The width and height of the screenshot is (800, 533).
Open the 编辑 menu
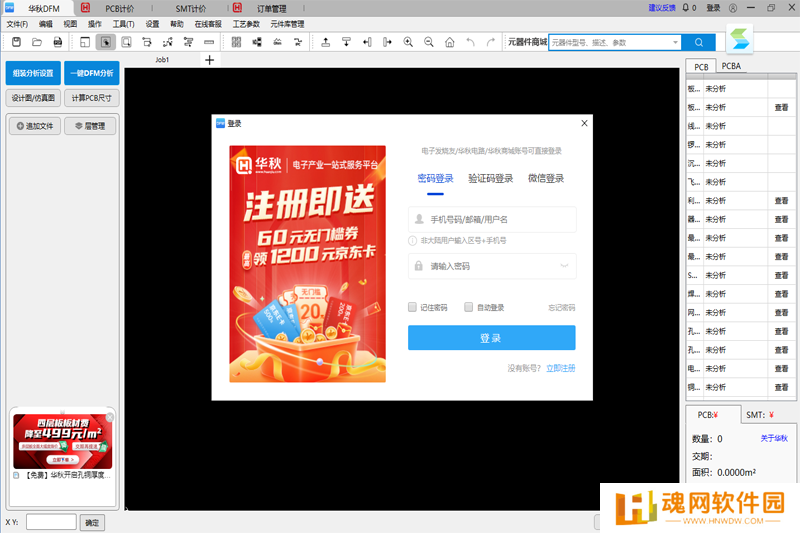(x=45, y=24)
